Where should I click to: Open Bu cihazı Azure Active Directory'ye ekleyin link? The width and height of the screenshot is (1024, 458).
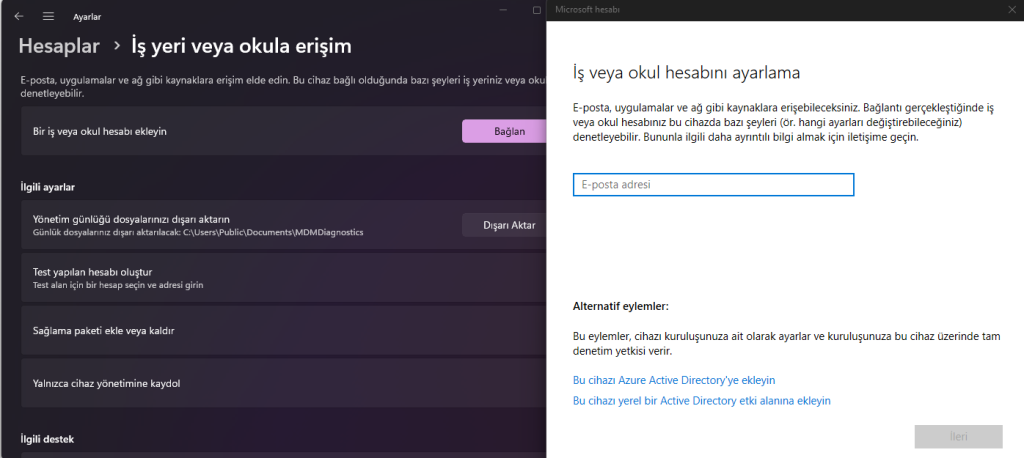(x=674, y=380)
